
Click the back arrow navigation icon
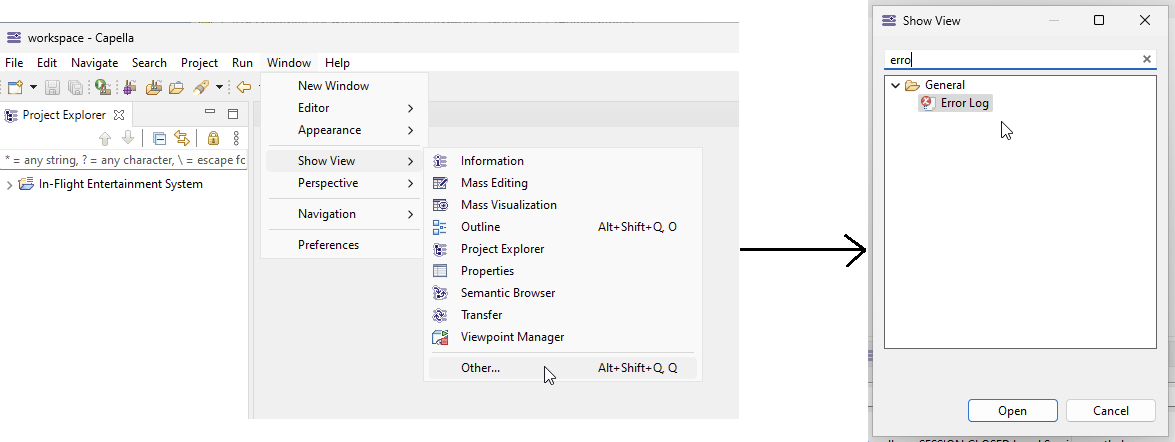[243, 88]
